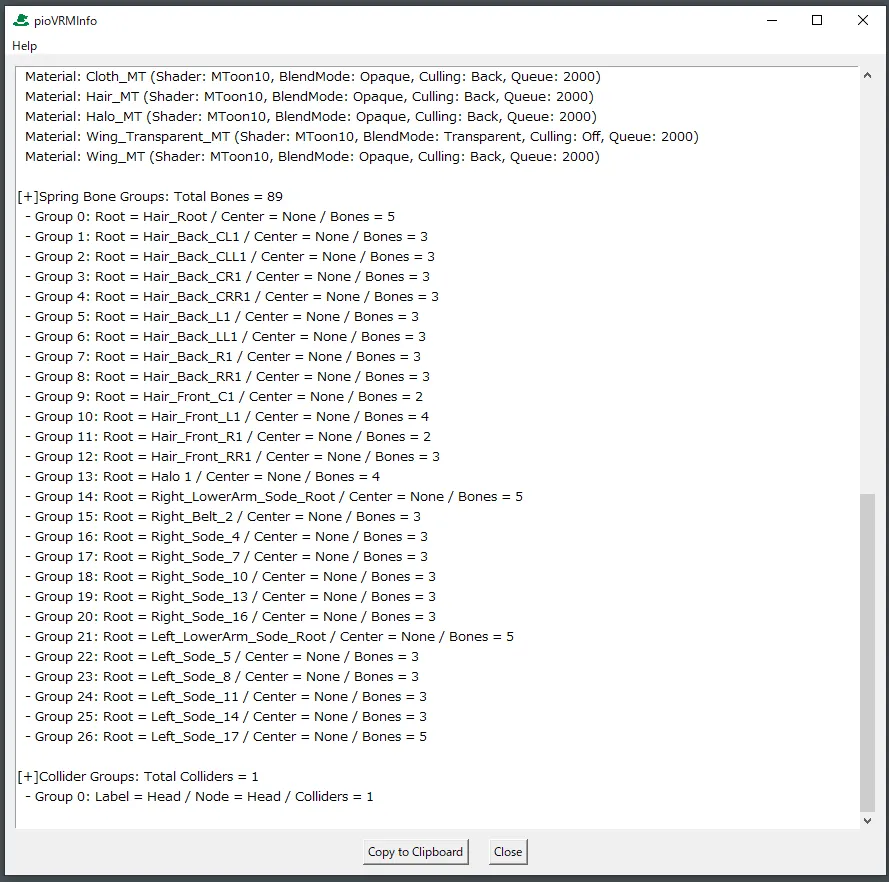Click the Group 14 Right_LowerArm_Sode_Root line

(274, 497)
